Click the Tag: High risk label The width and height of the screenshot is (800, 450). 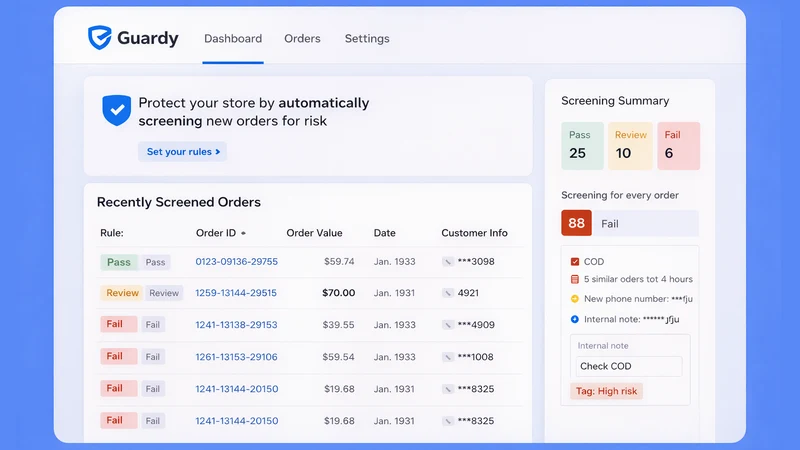tap(607, 391)
